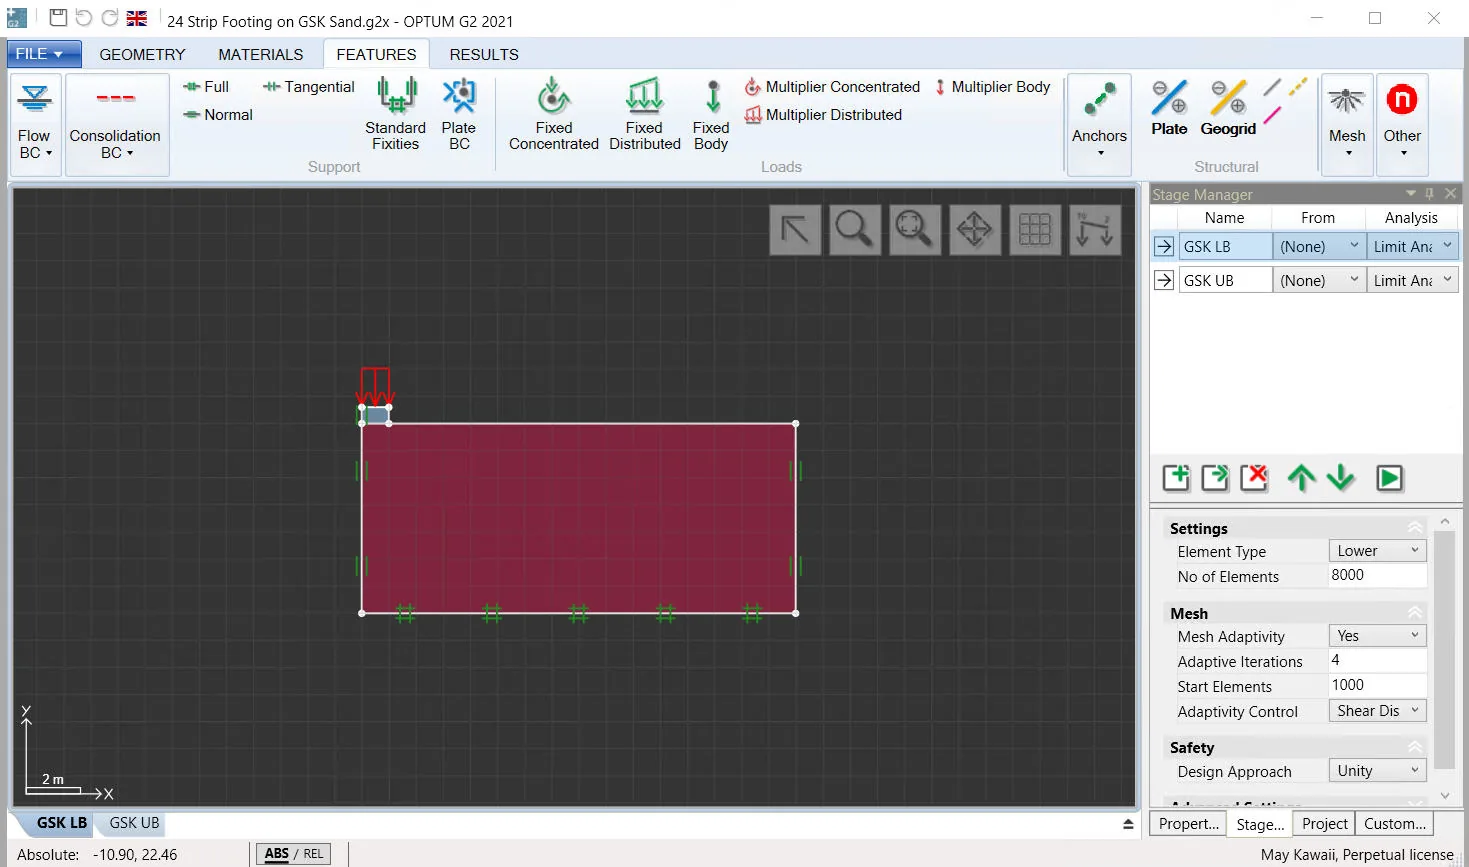Toggle ABS / REL coordinate mode
Viewport: 1469px width, 867px height.
coord(294,854)
